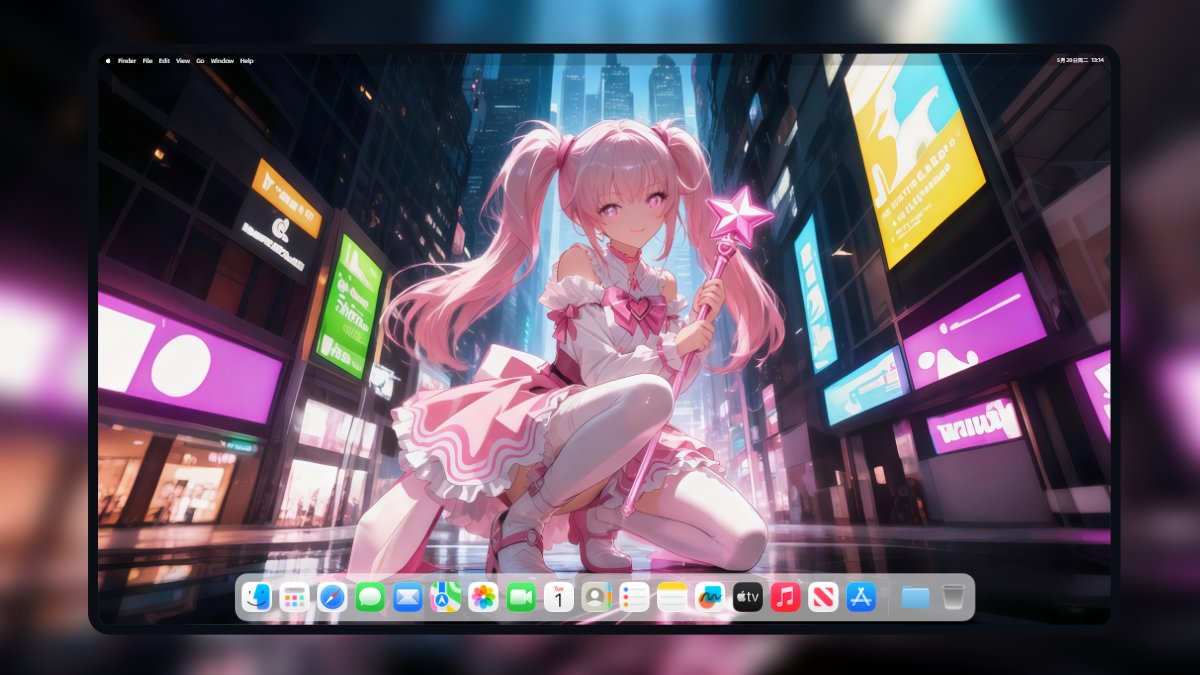Open Safari from the Dock
The width and height of the screenshot is (1200, 675).
pyautogui.click(x=331, y=598)
